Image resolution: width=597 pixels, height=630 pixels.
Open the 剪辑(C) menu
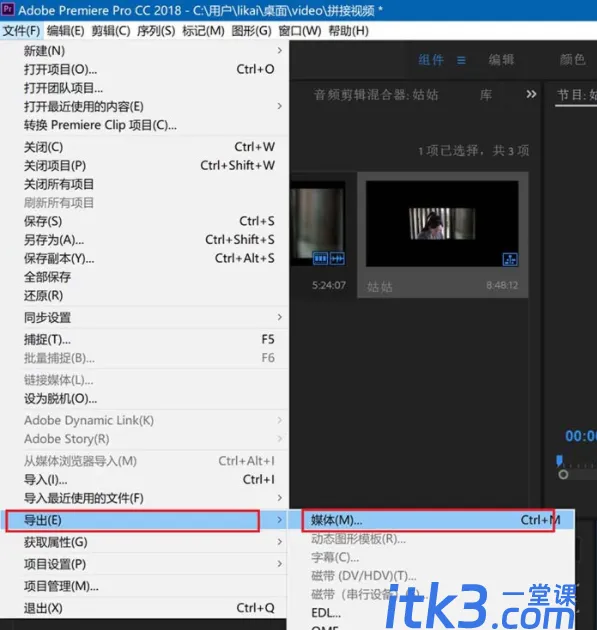click(111, 31)
